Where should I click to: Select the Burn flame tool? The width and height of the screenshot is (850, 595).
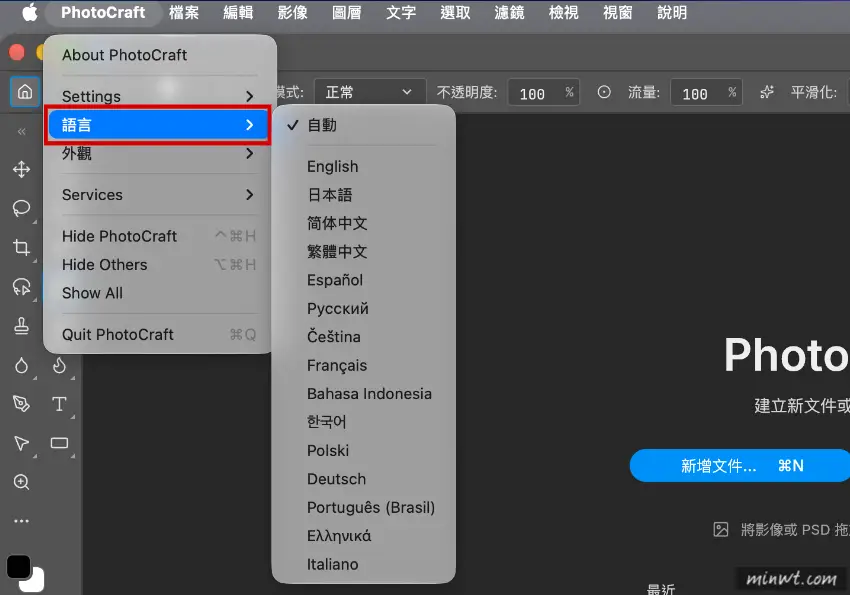point(59,365)
